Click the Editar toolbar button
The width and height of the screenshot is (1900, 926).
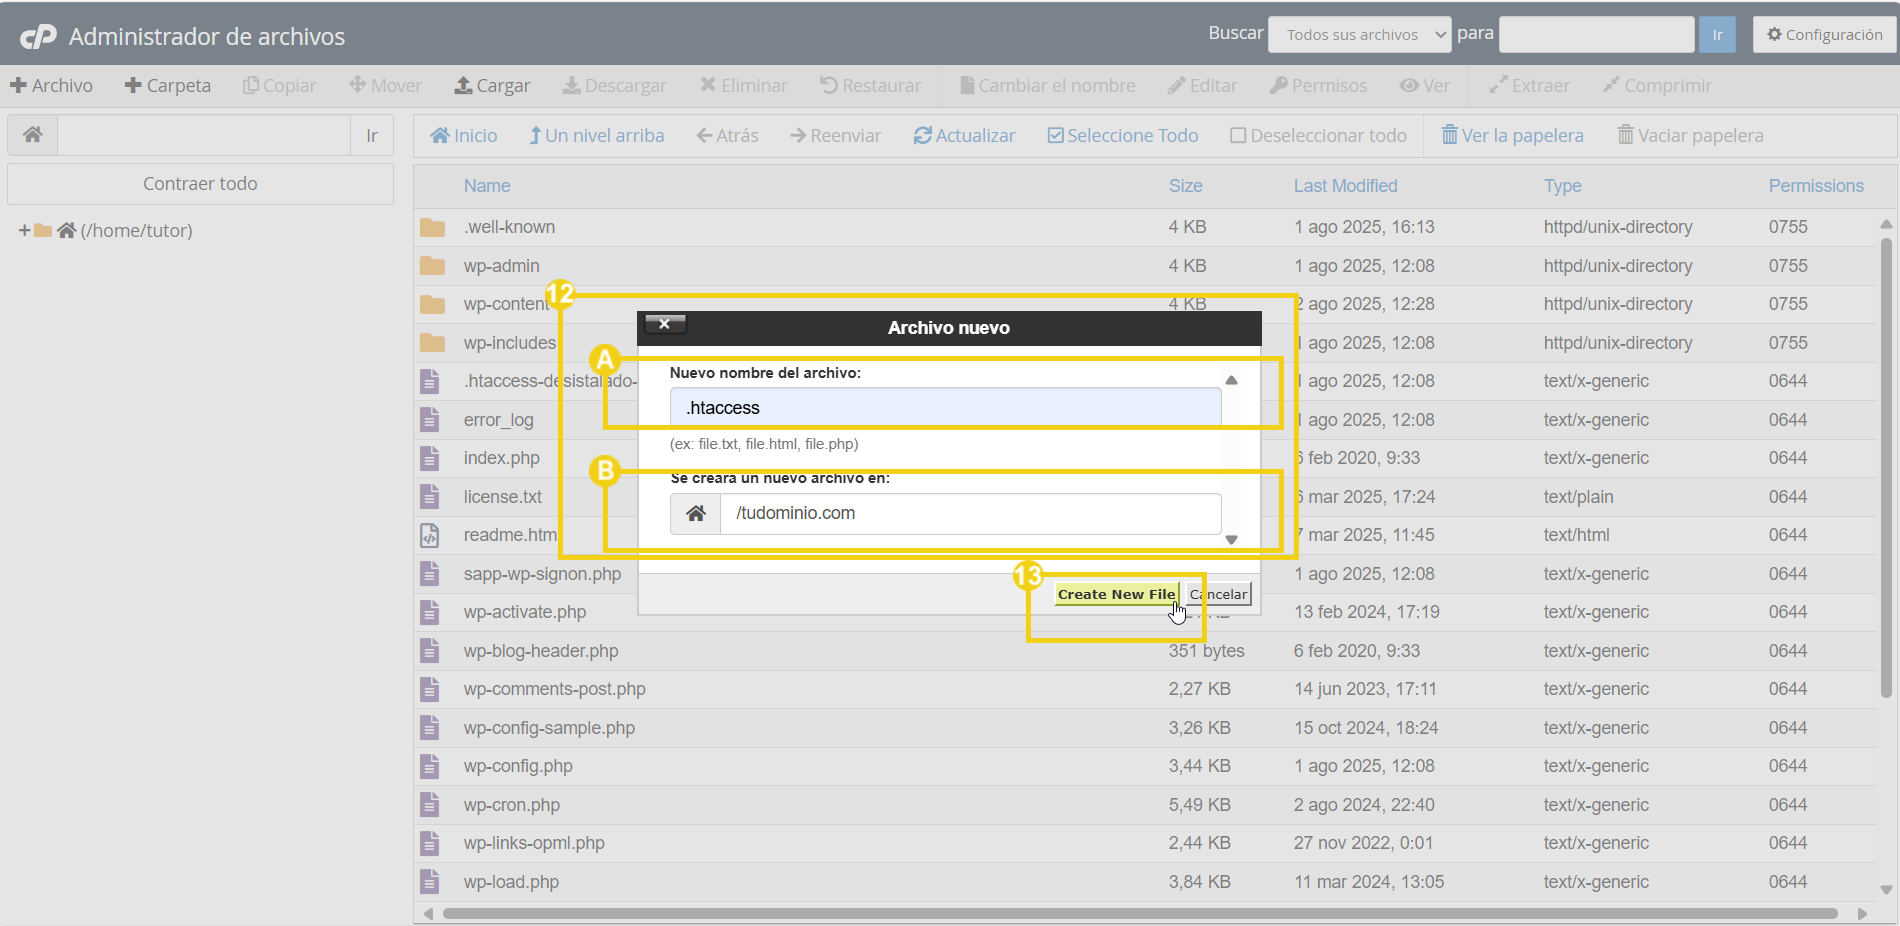coord(1203,86)
